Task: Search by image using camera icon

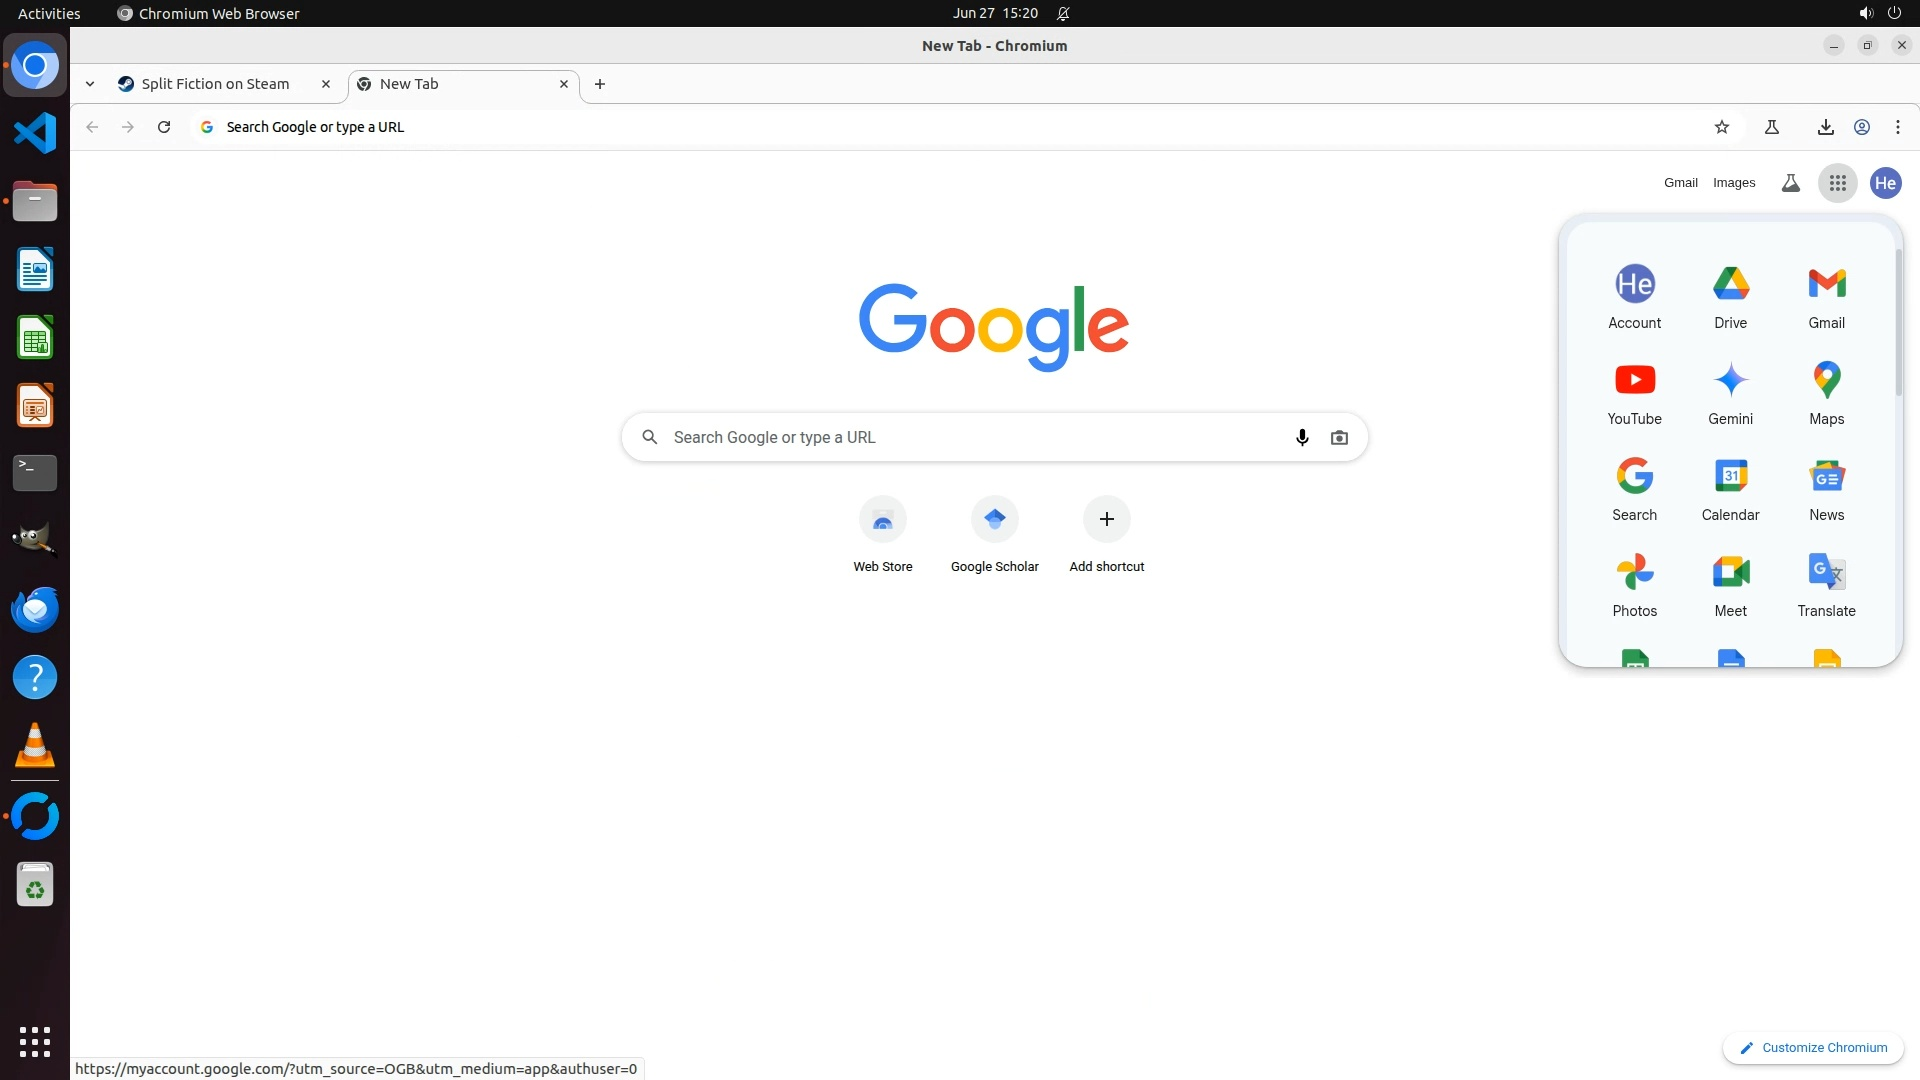Action: [1339, 437]
